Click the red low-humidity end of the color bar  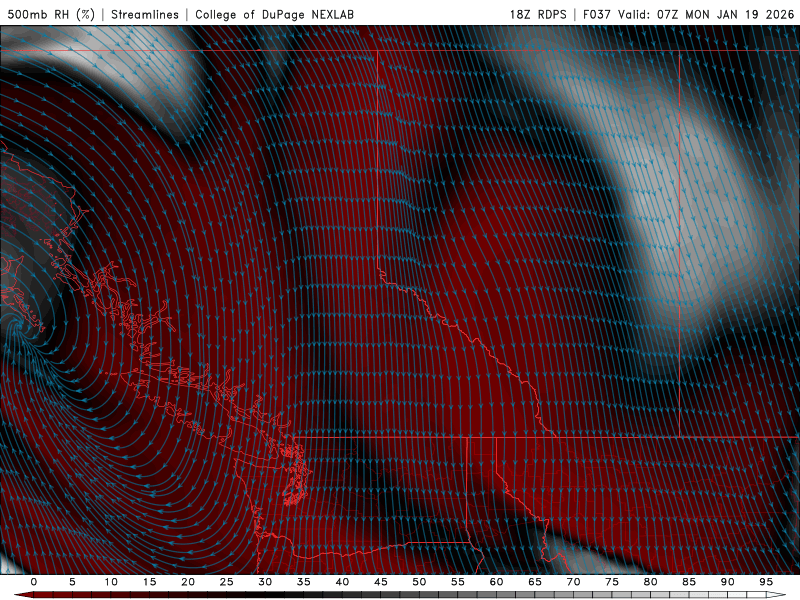26,595
